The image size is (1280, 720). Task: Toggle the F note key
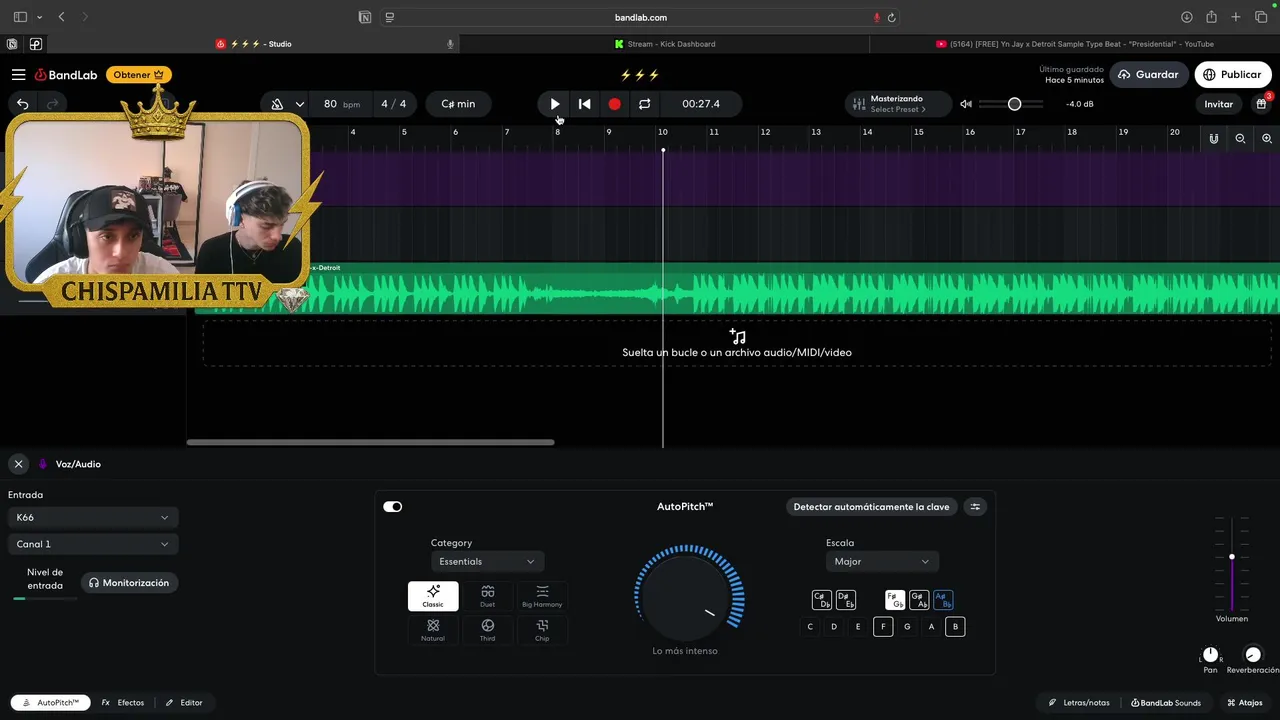pyautogui.click(x=882, y=627)
